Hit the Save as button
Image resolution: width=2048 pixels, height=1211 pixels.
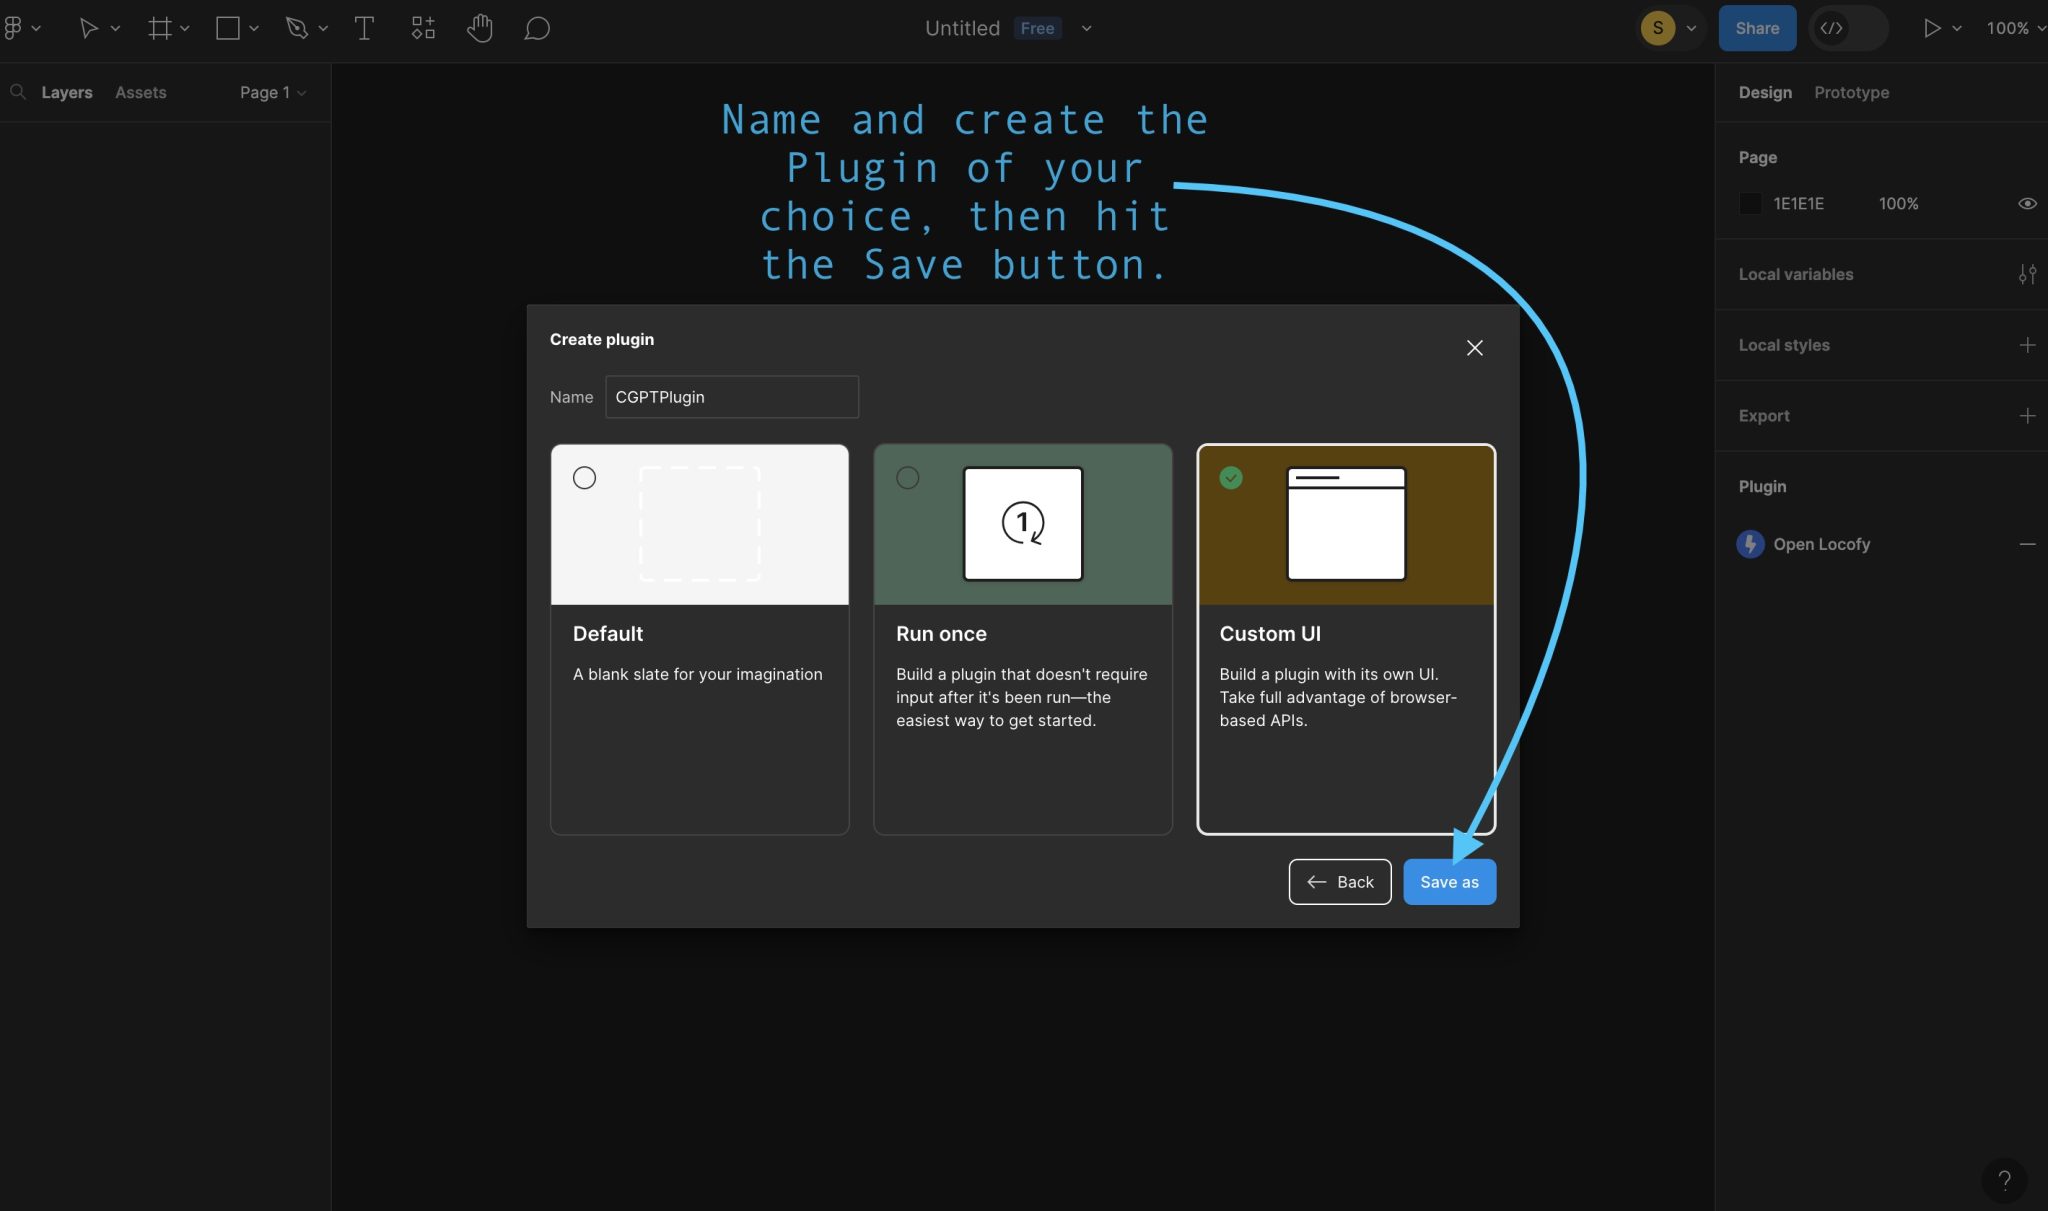[x=1448, y=881]
